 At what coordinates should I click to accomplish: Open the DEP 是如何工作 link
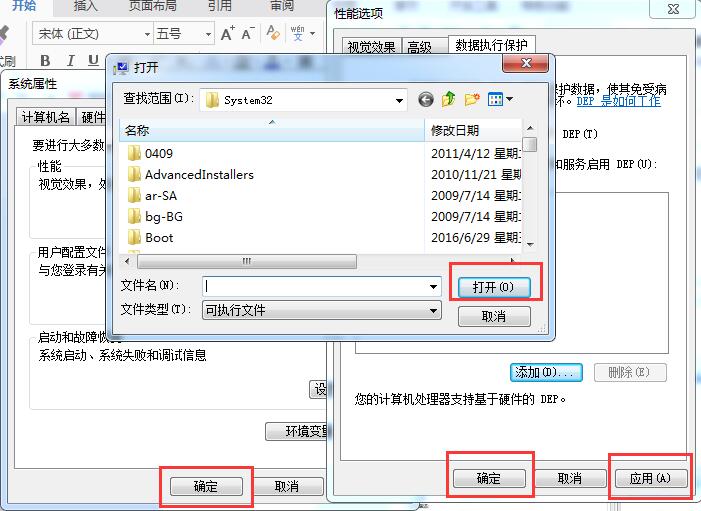click(618, 101)
